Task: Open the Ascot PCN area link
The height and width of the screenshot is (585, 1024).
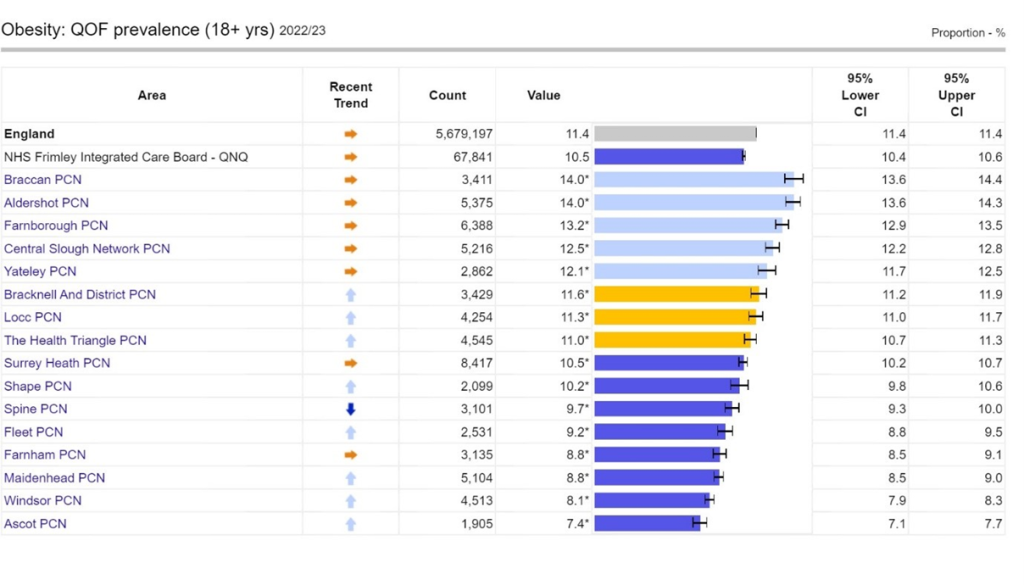Action: coord(35,524)
